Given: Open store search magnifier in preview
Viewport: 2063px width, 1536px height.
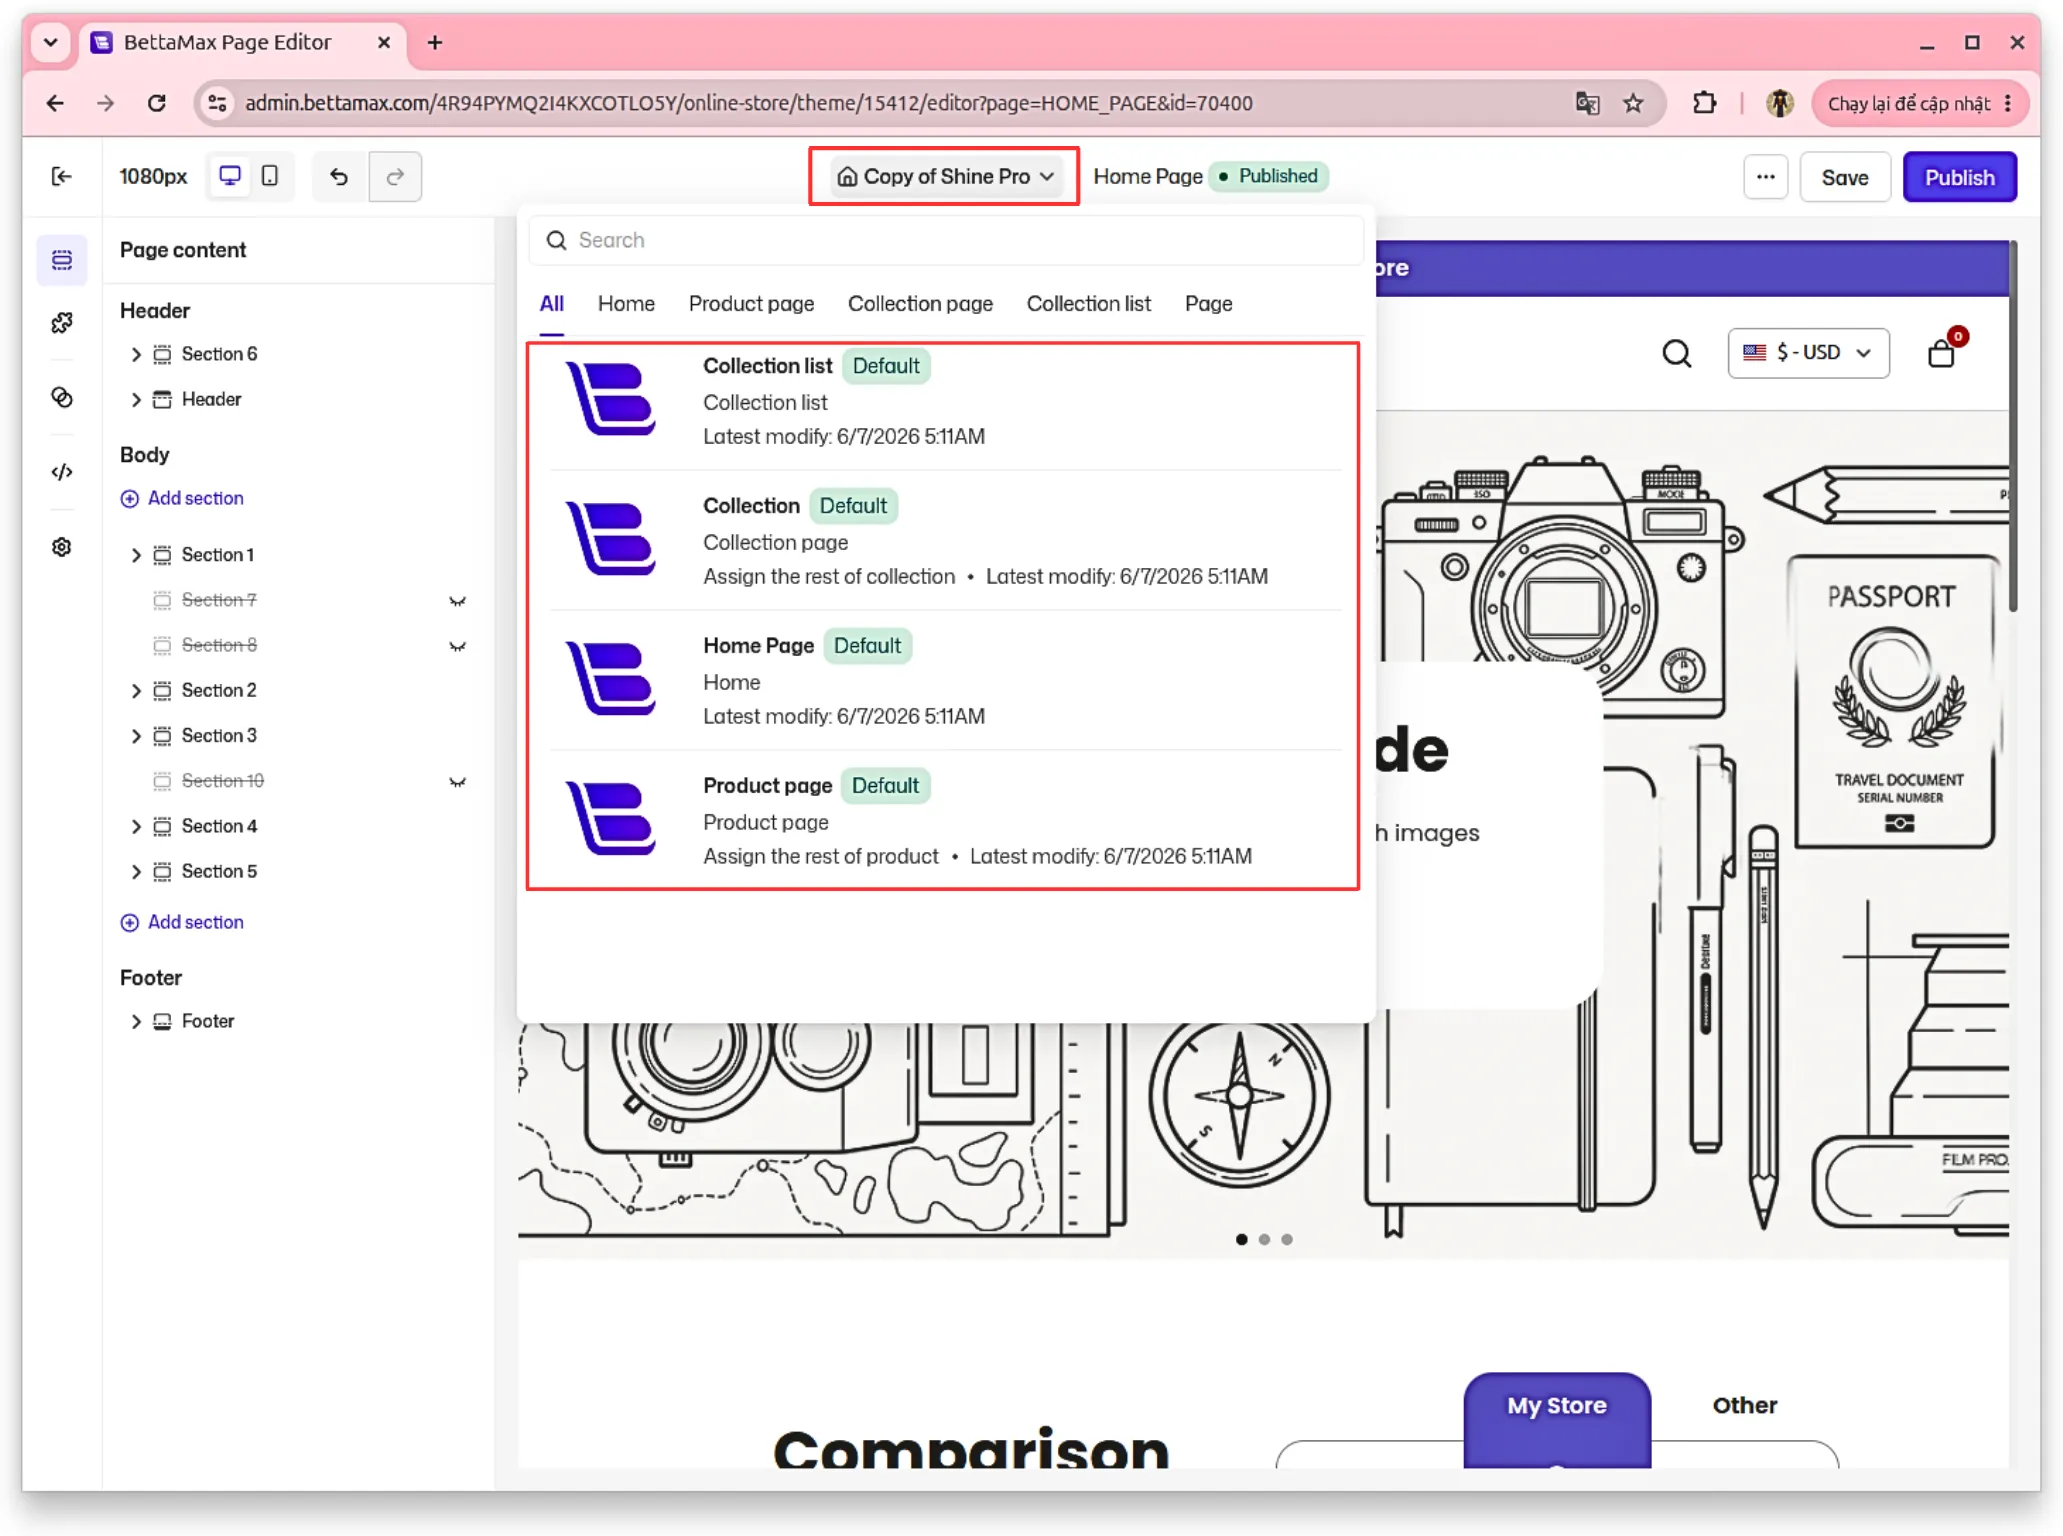Looking at the screenshot, I should click(1677, 354).
